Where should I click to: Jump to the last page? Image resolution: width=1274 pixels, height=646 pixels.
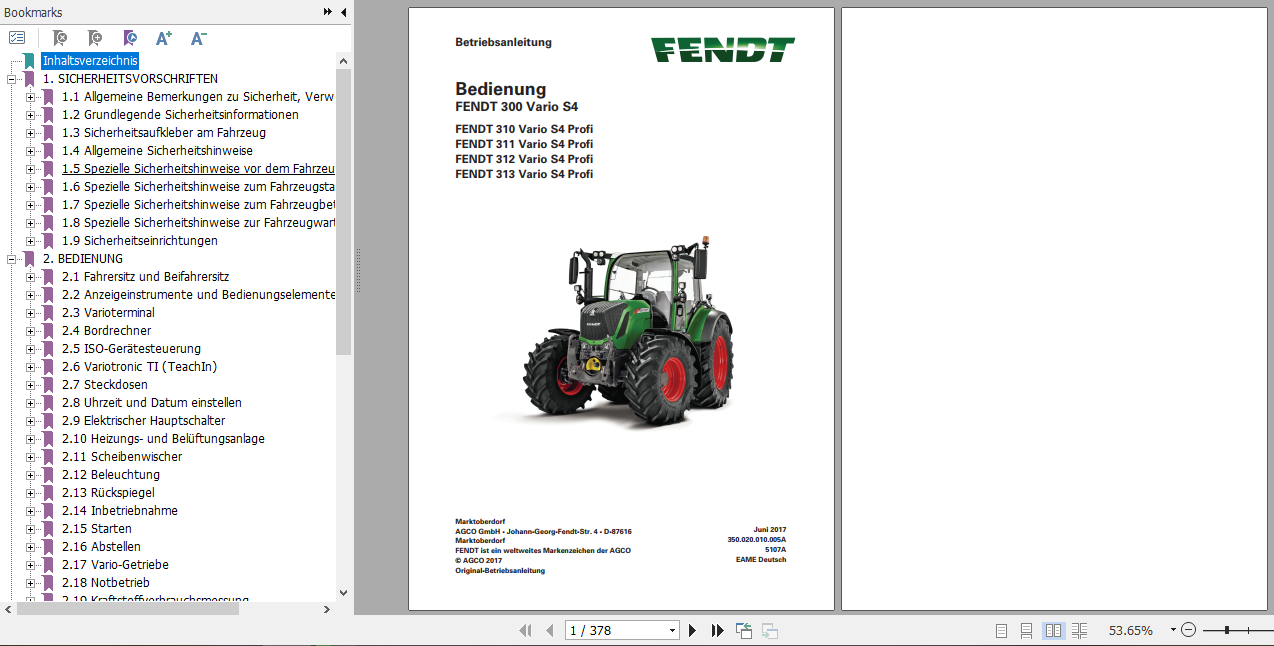pos(717,630)
